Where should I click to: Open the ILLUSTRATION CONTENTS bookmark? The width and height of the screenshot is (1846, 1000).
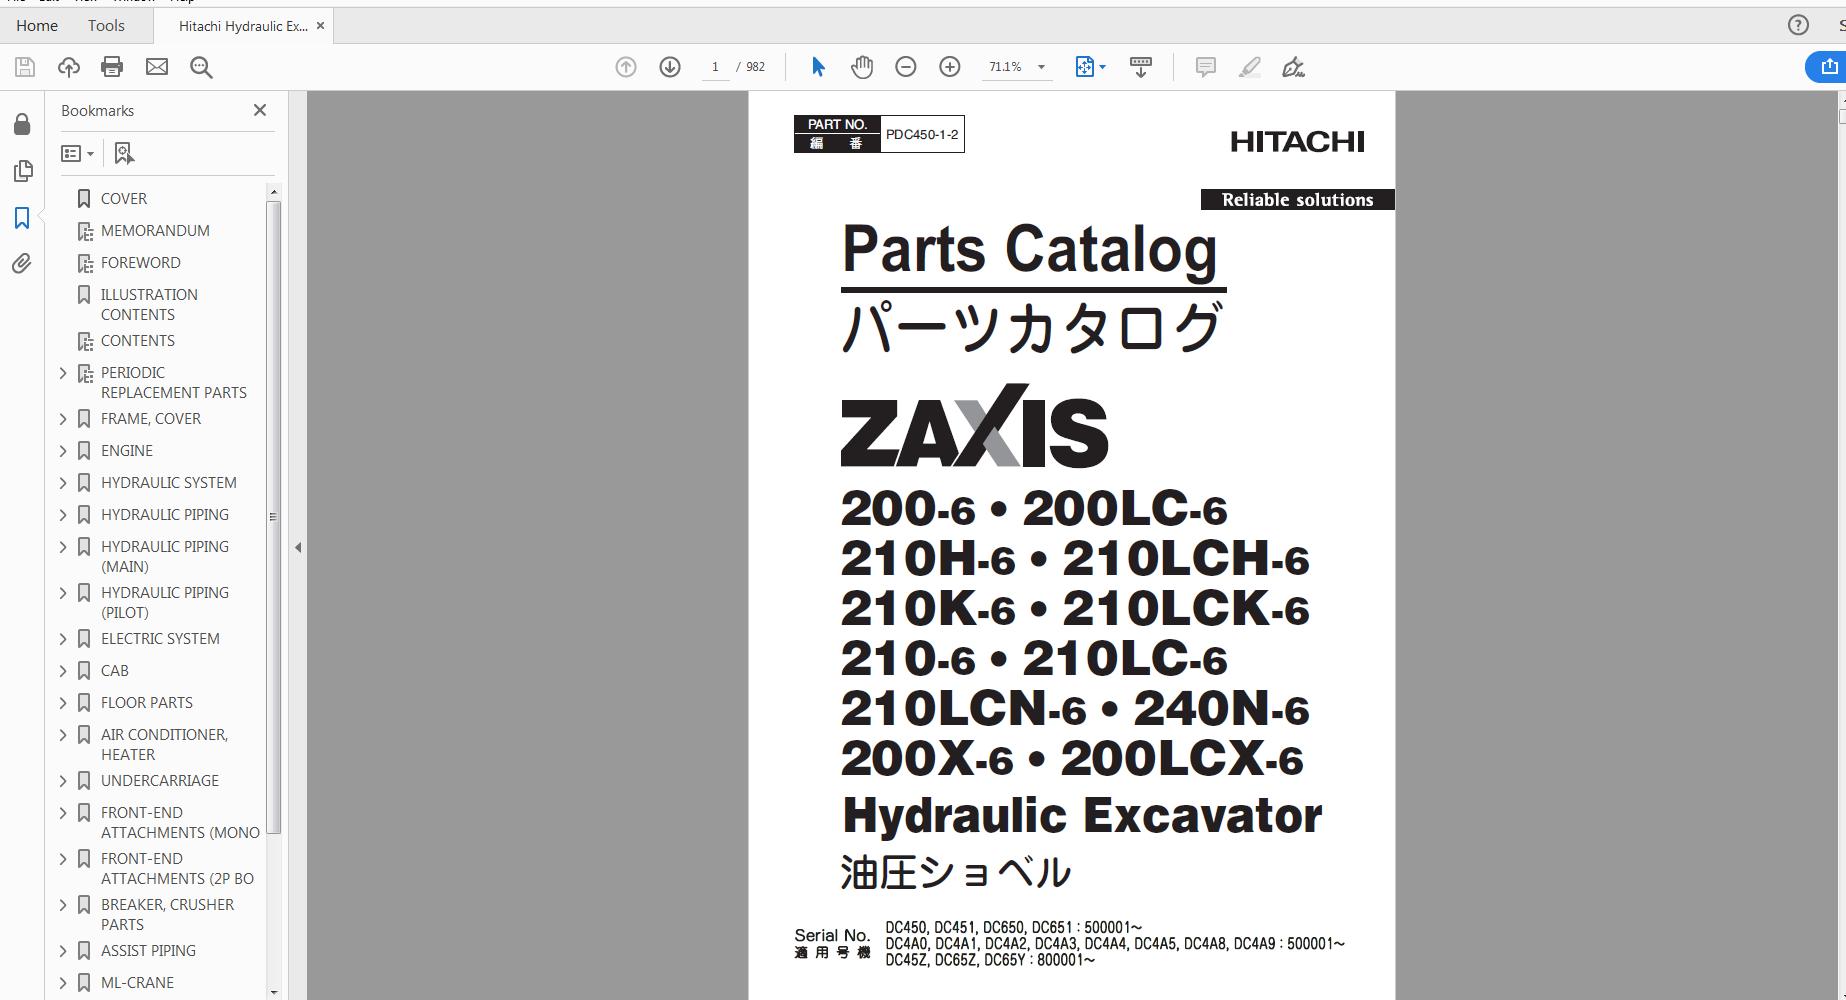click(149, 305)
